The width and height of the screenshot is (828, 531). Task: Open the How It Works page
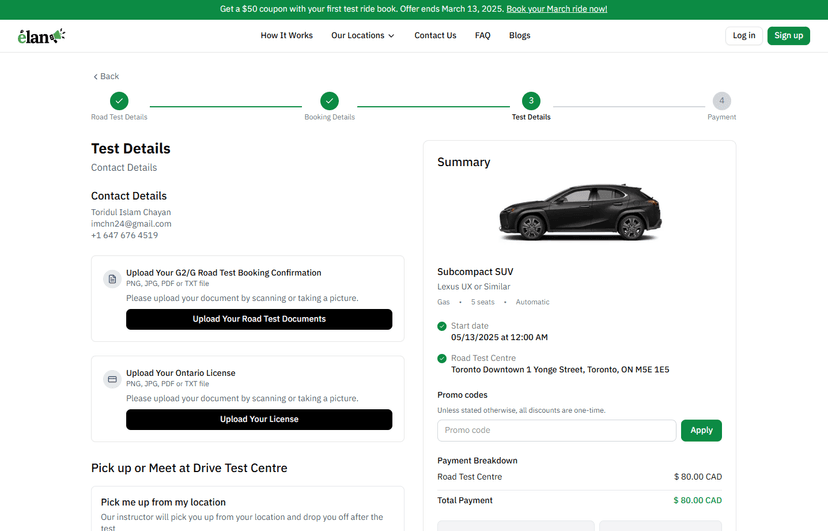[x=287, y=35]
